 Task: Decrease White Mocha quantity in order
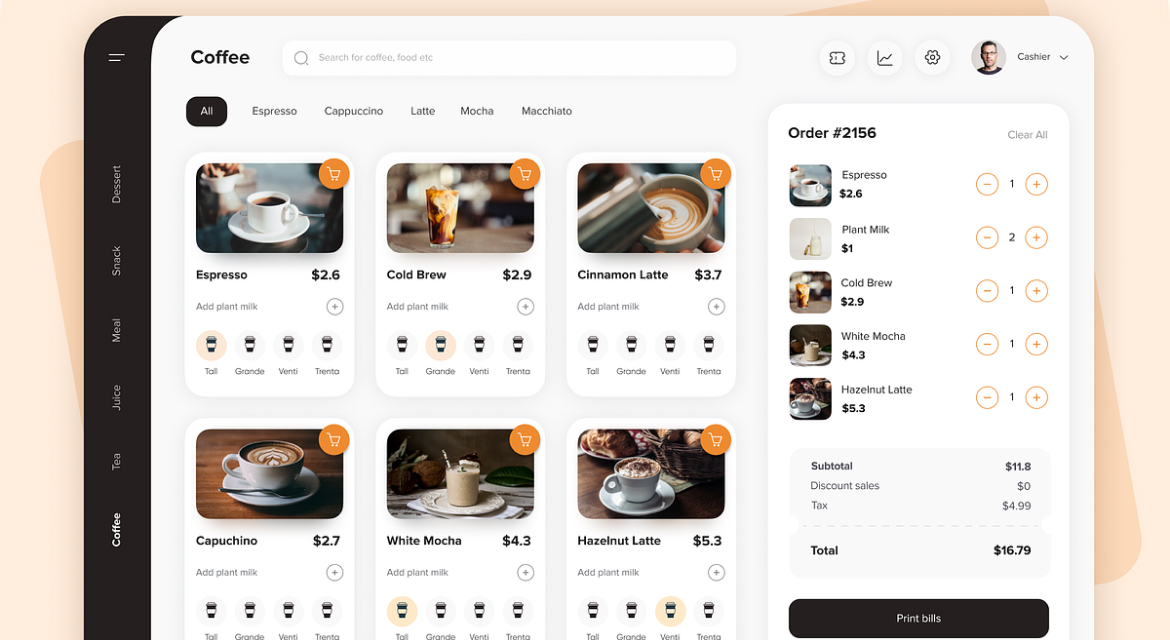pyautogui.click(x=987, y=344)
